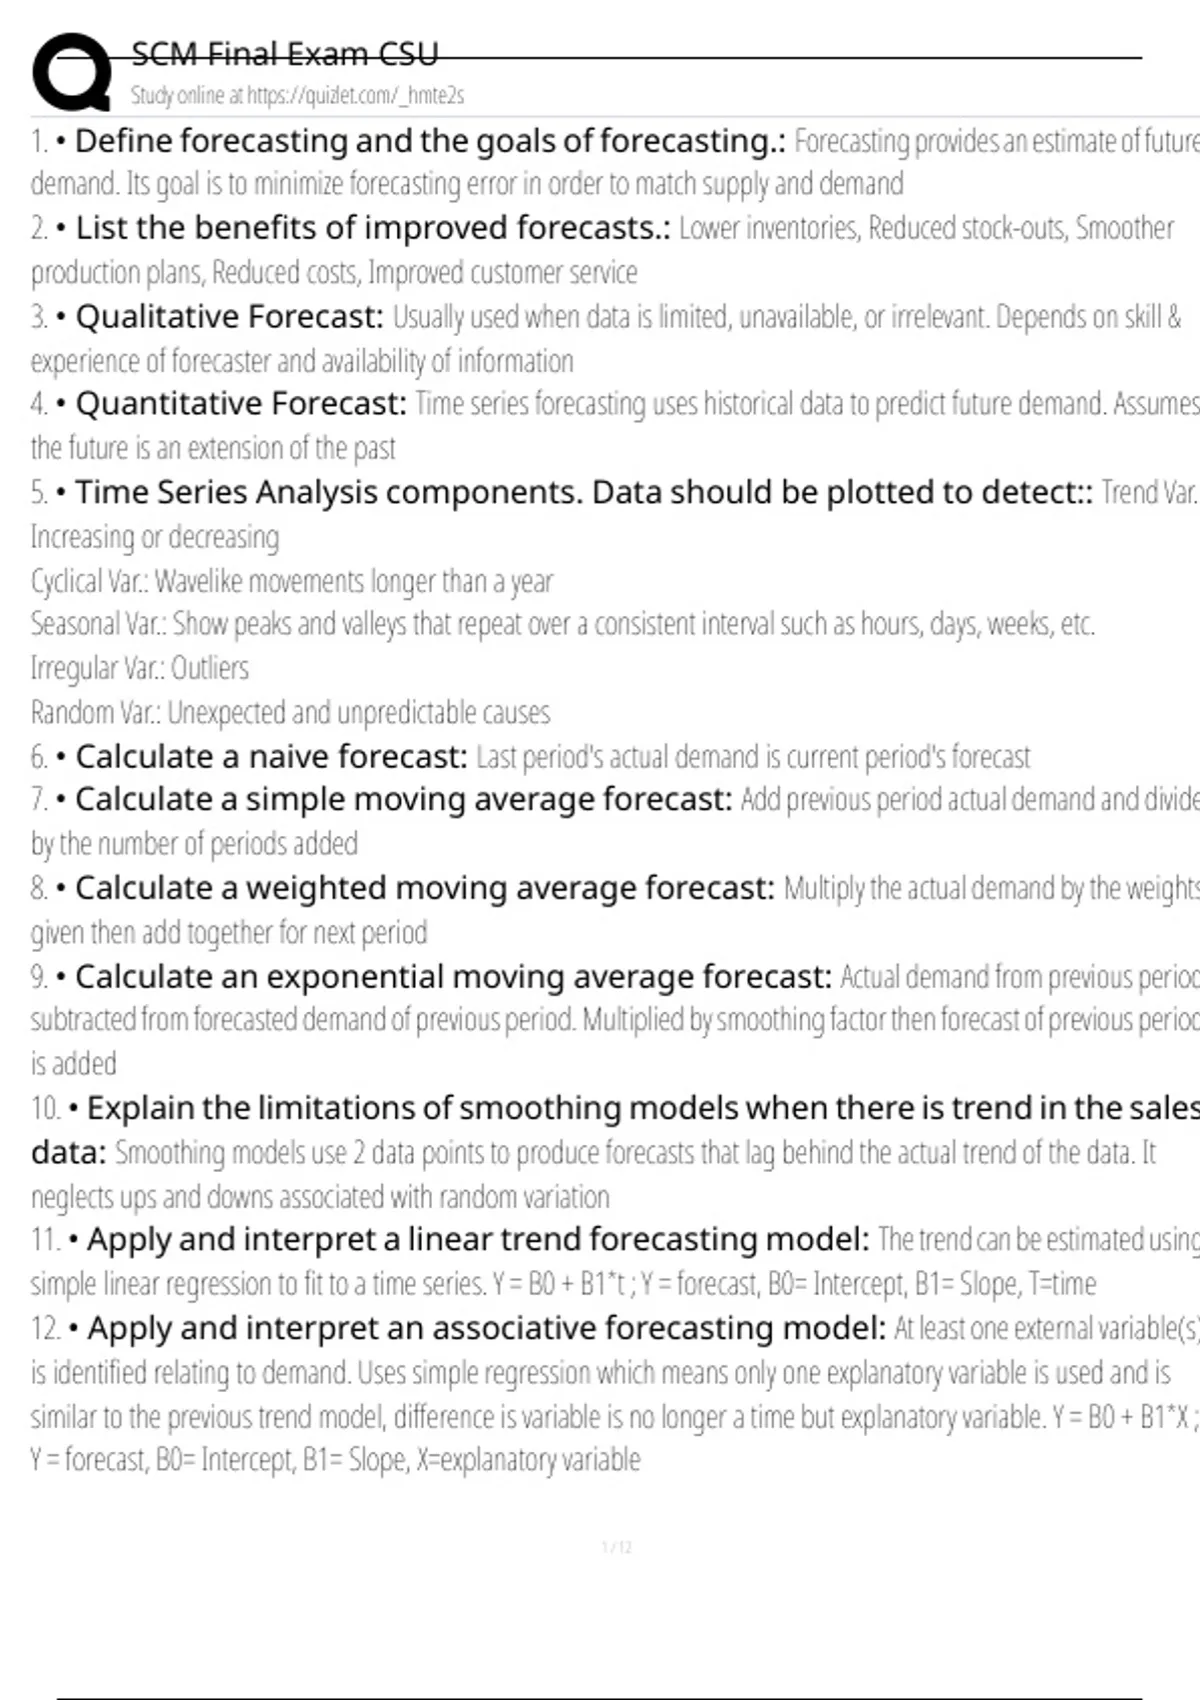Click the SCM Final Exam CSU title

[285, 53]
